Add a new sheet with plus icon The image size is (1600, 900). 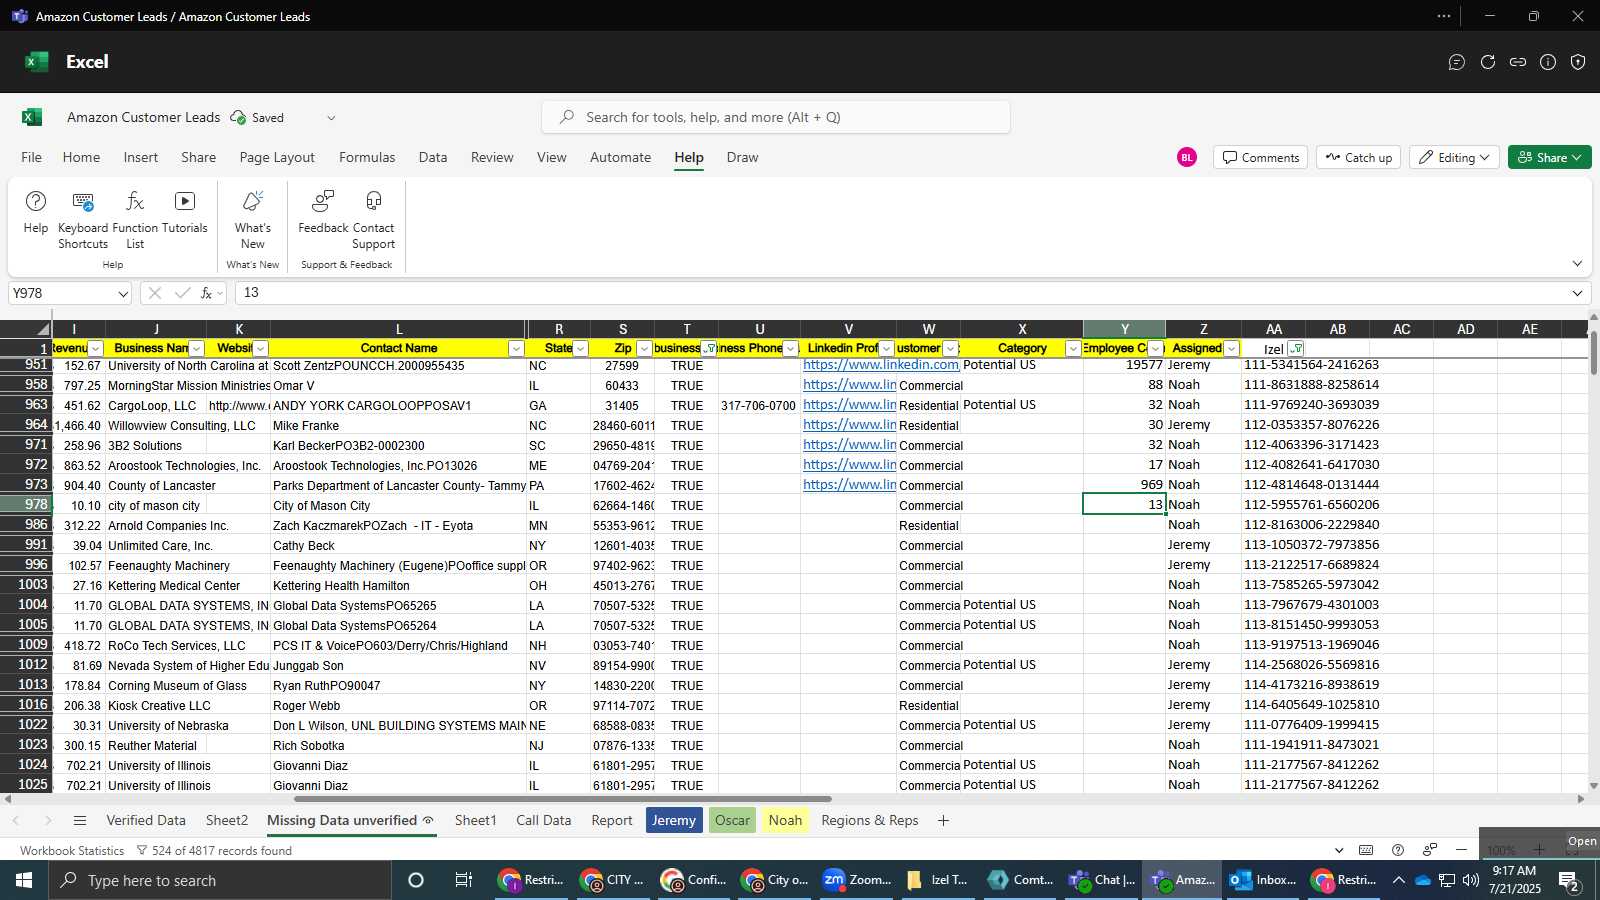point(943,820)
